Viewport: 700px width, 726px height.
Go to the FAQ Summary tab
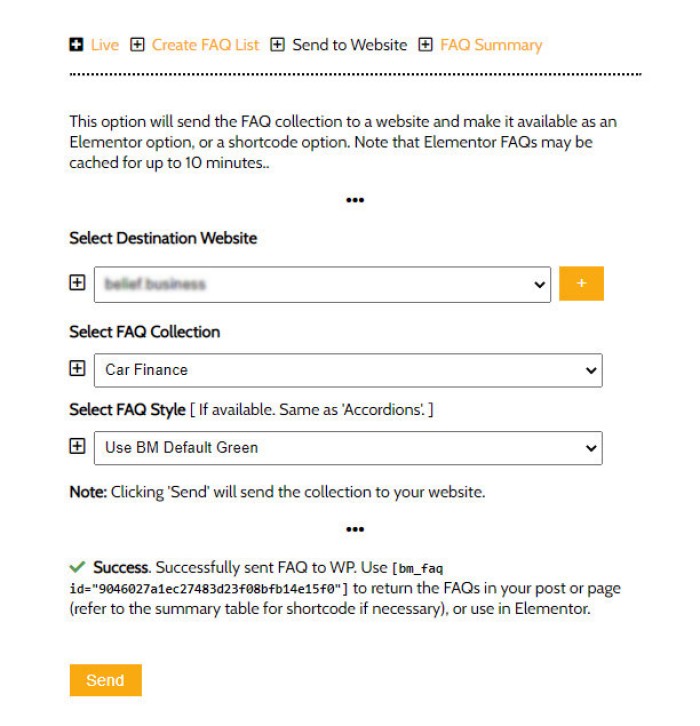tap(490, 45)
